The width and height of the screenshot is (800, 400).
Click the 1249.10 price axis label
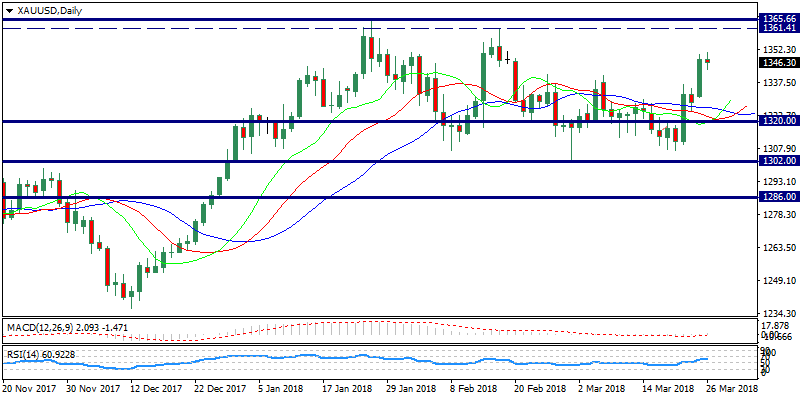(778, 280)
